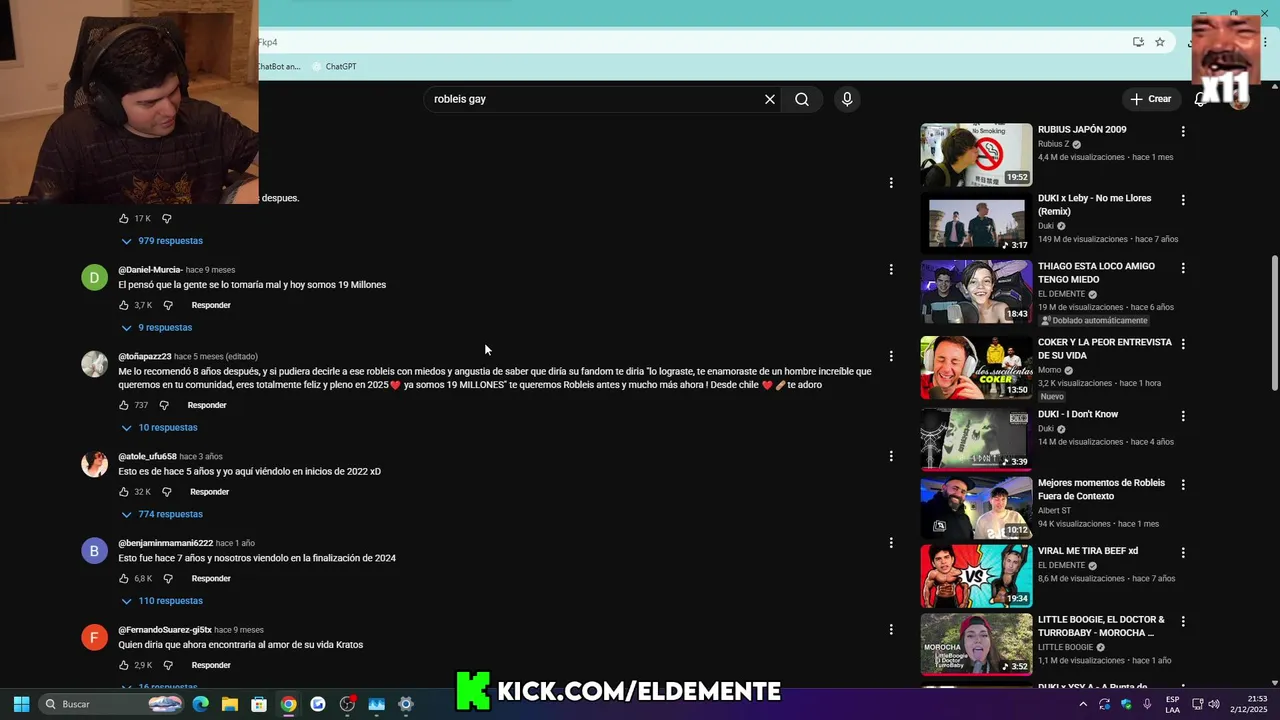This screenshot has width=1280, height=720.
Task: Open Daniel-Murcia's green D avatar
Action: click(94, 277)
